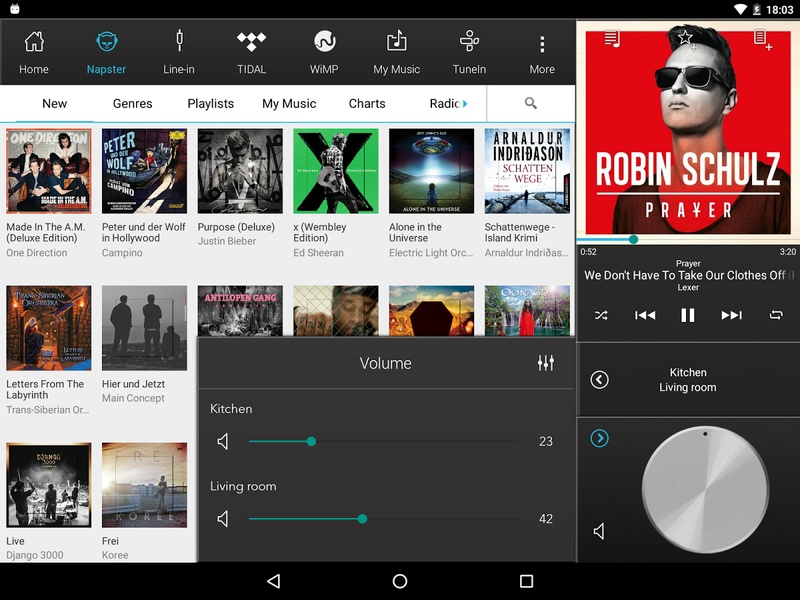Open the More overflow menu
This screenshot has width=800, height=600.
pyautogui.click(x=542, y=52)
